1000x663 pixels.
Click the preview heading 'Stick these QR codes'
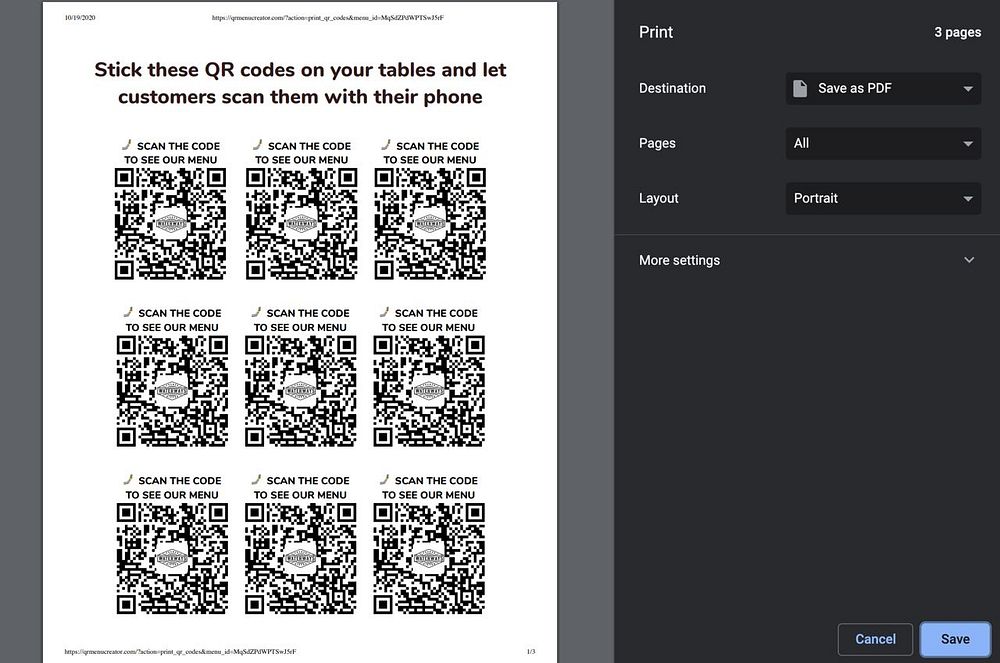300,83
